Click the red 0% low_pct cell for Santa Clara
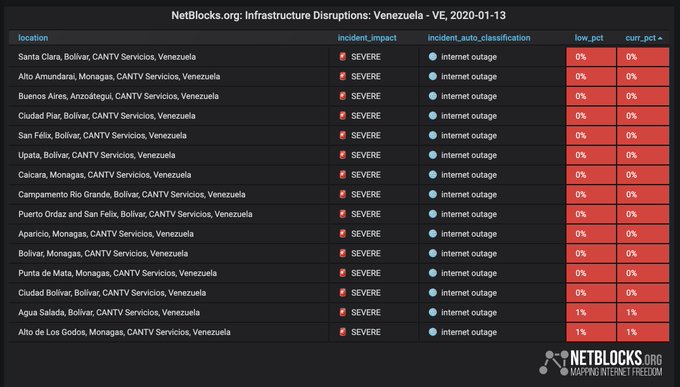The image size is (680, 387). 591,57
